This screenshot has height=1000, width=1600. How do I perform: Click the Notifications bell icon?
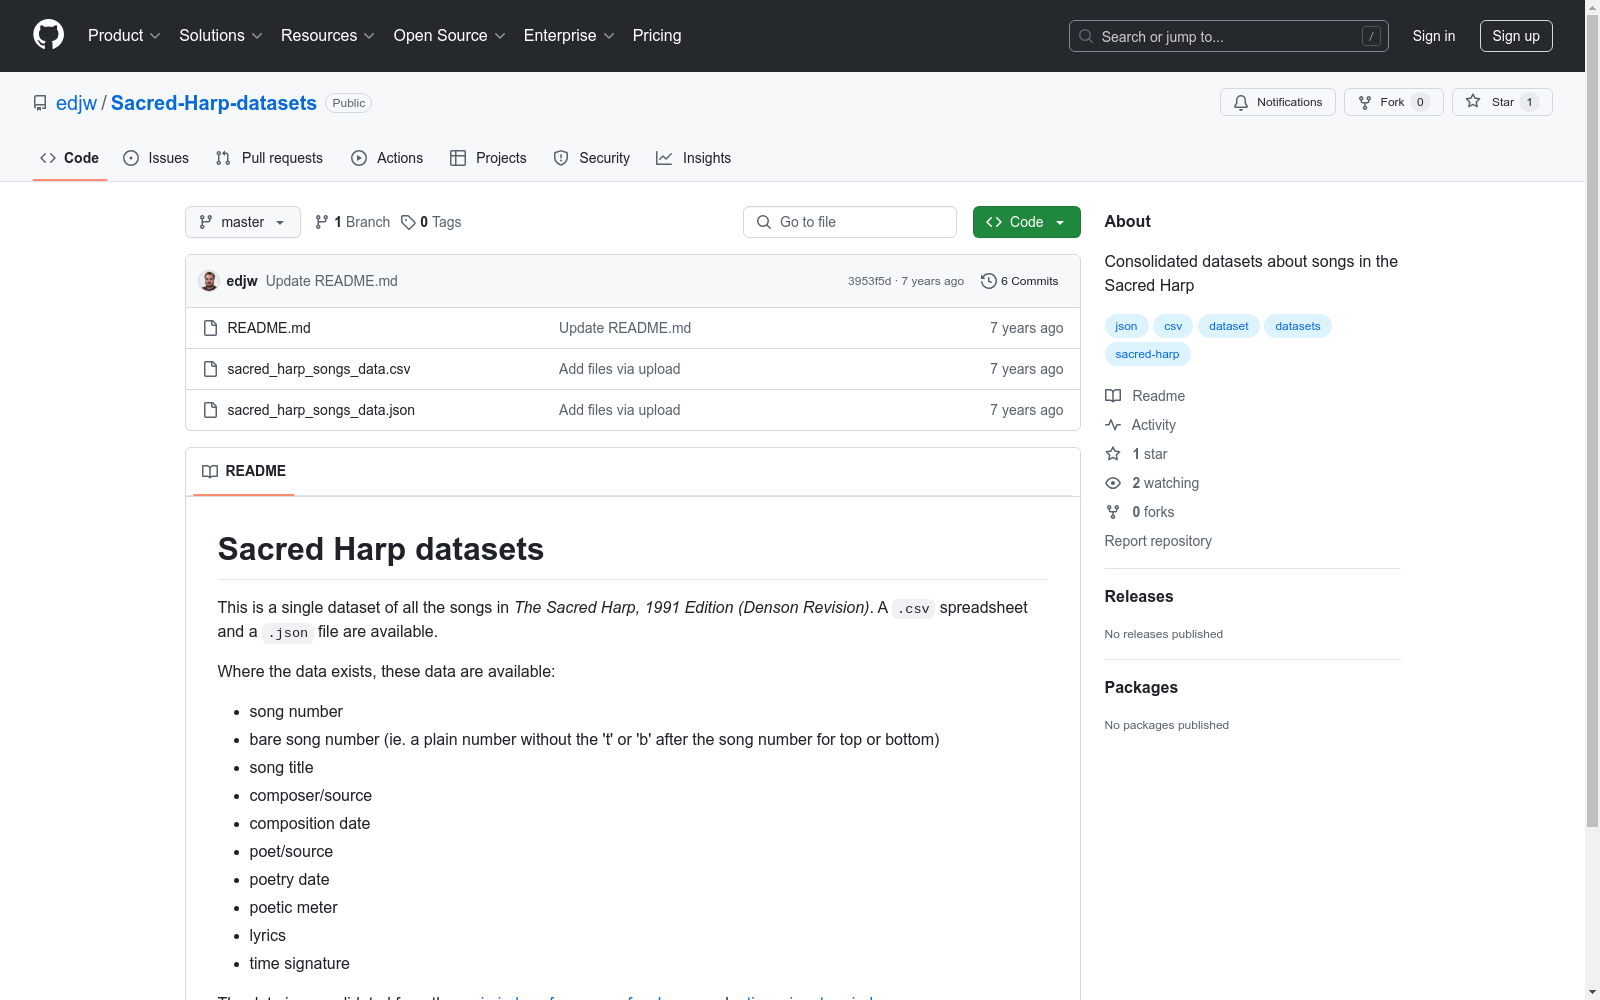pyautogui.click(x=1241, y=102)
